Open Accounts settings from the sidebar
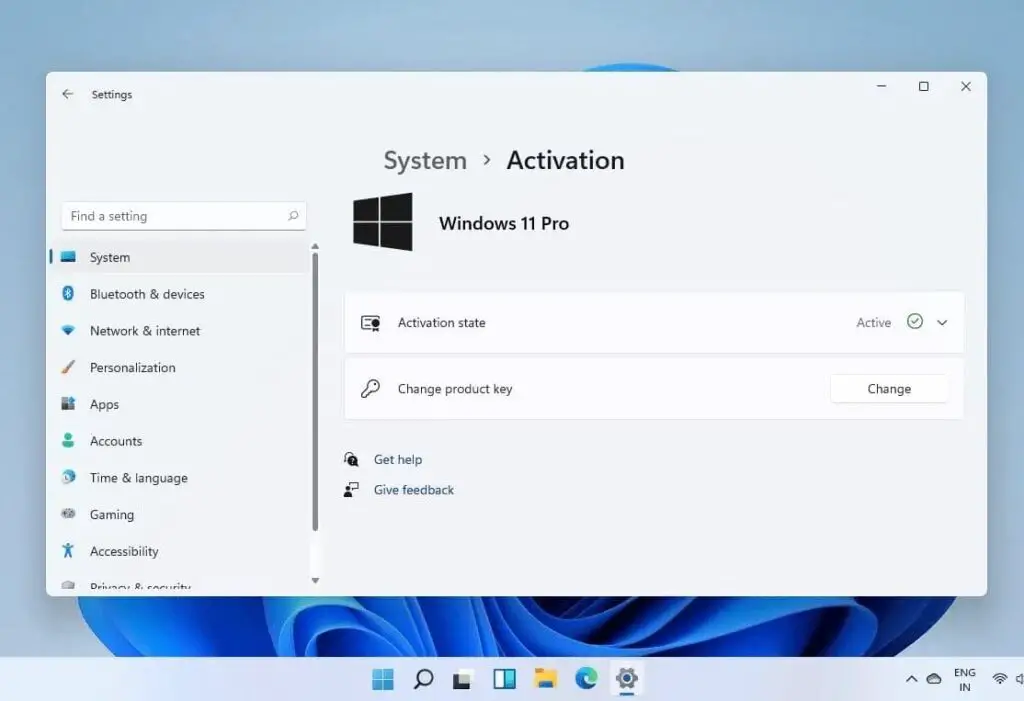Screen dimensions: 1024x701 point(116,441)
